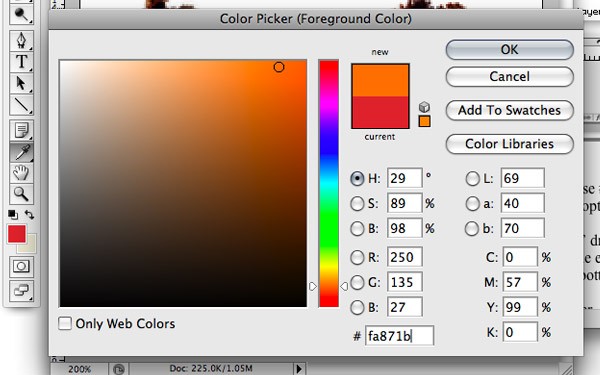Viewport: 600px width, 375px height.
Task: Click the Cancel button
Action: [510, 77]
